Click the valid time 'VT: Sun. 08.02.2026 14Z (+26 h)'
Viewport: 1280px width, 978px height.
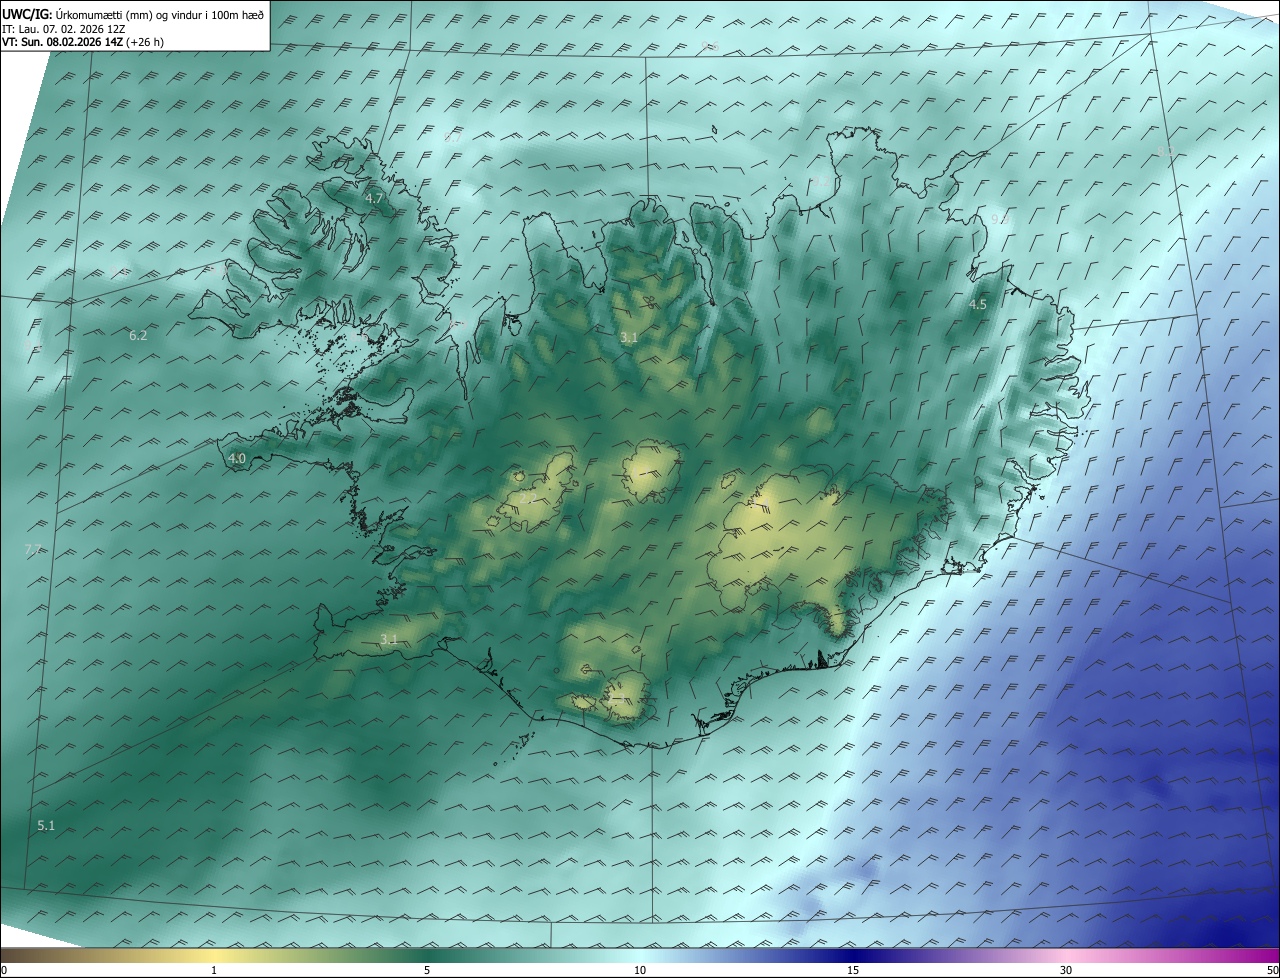(83, 42)
